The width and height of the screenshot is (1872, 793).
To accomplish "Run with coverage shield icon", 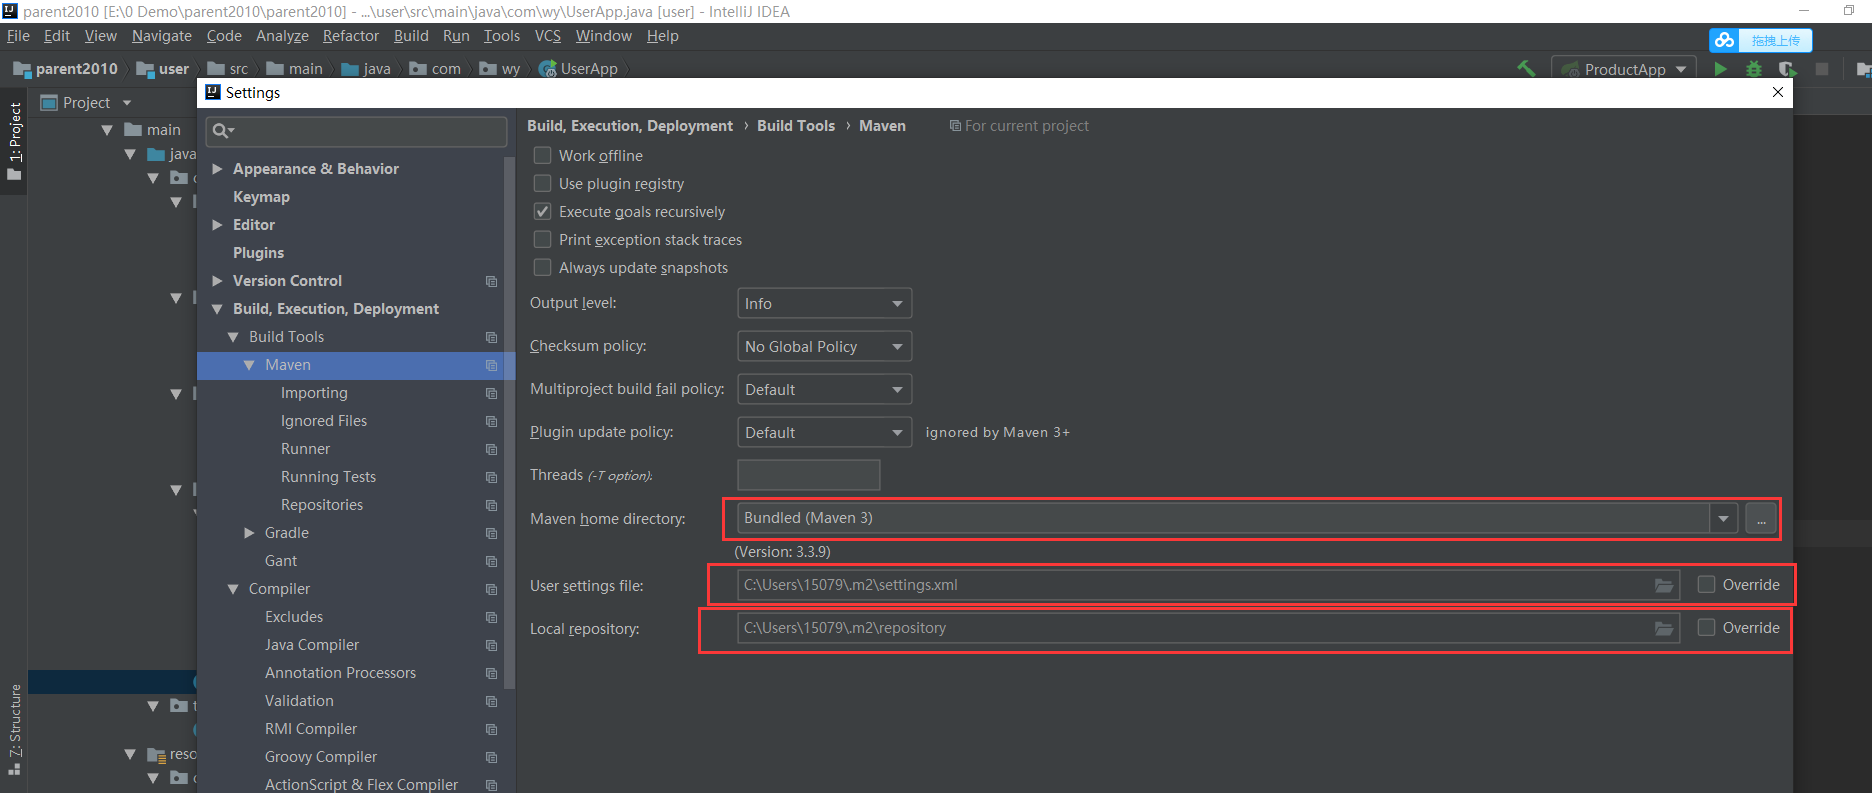I will coord(1787,69).
